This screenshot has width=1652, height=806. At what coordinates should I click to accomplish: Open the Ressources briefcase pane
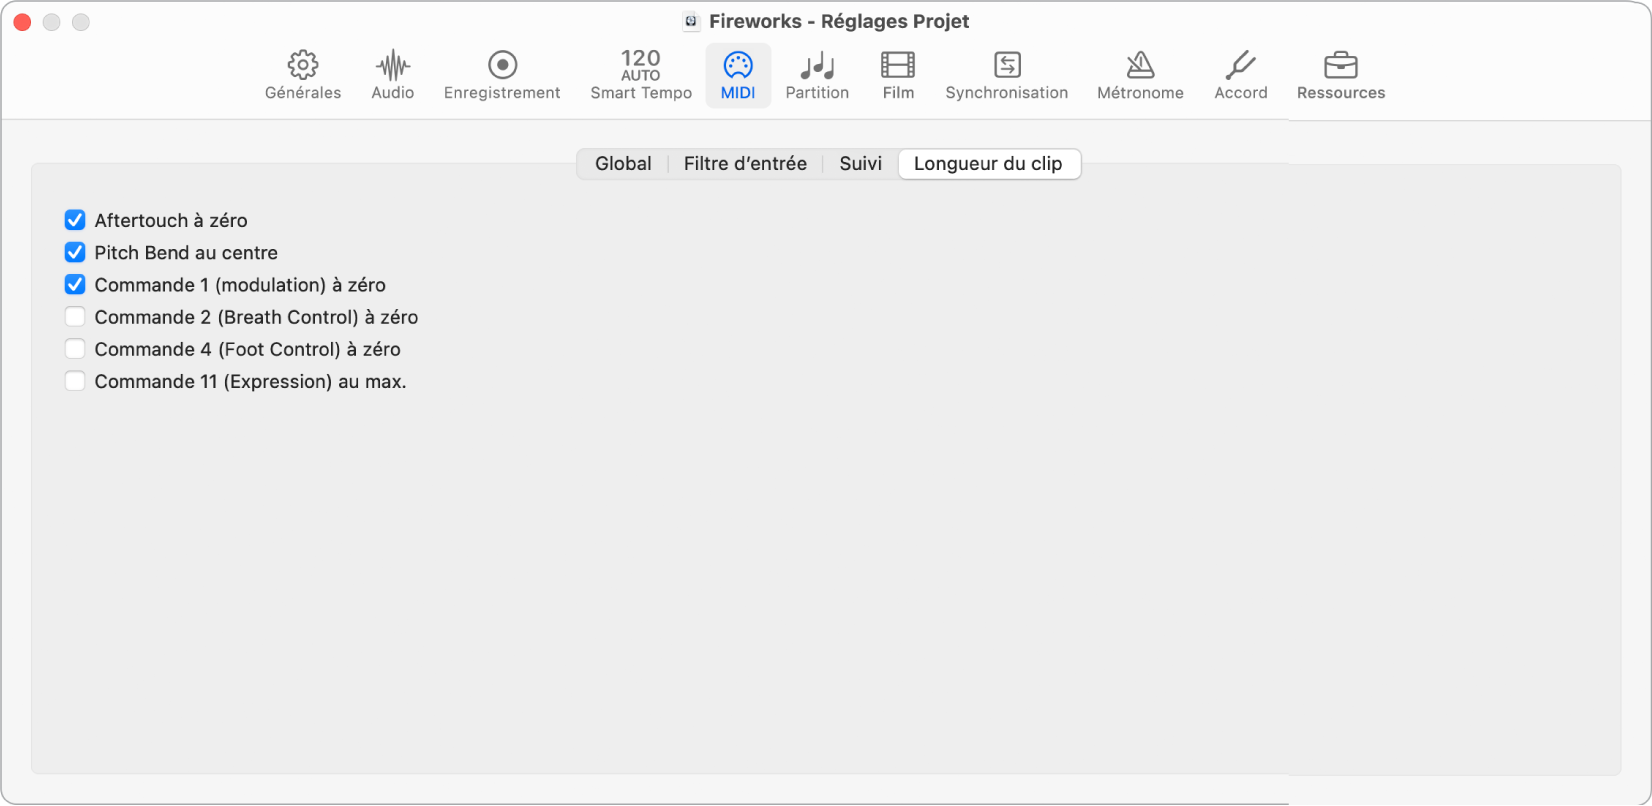pos(1341,76)
